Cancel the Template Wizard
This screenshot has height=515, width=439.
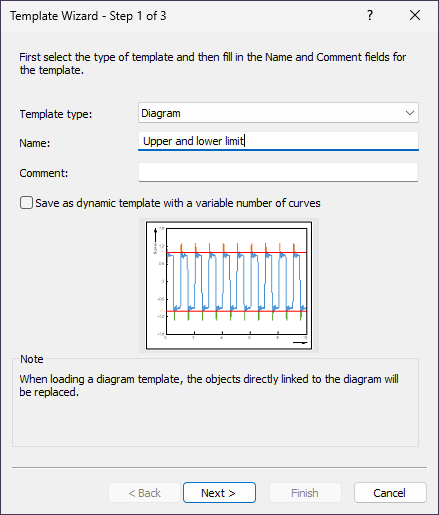click(390, 492)
